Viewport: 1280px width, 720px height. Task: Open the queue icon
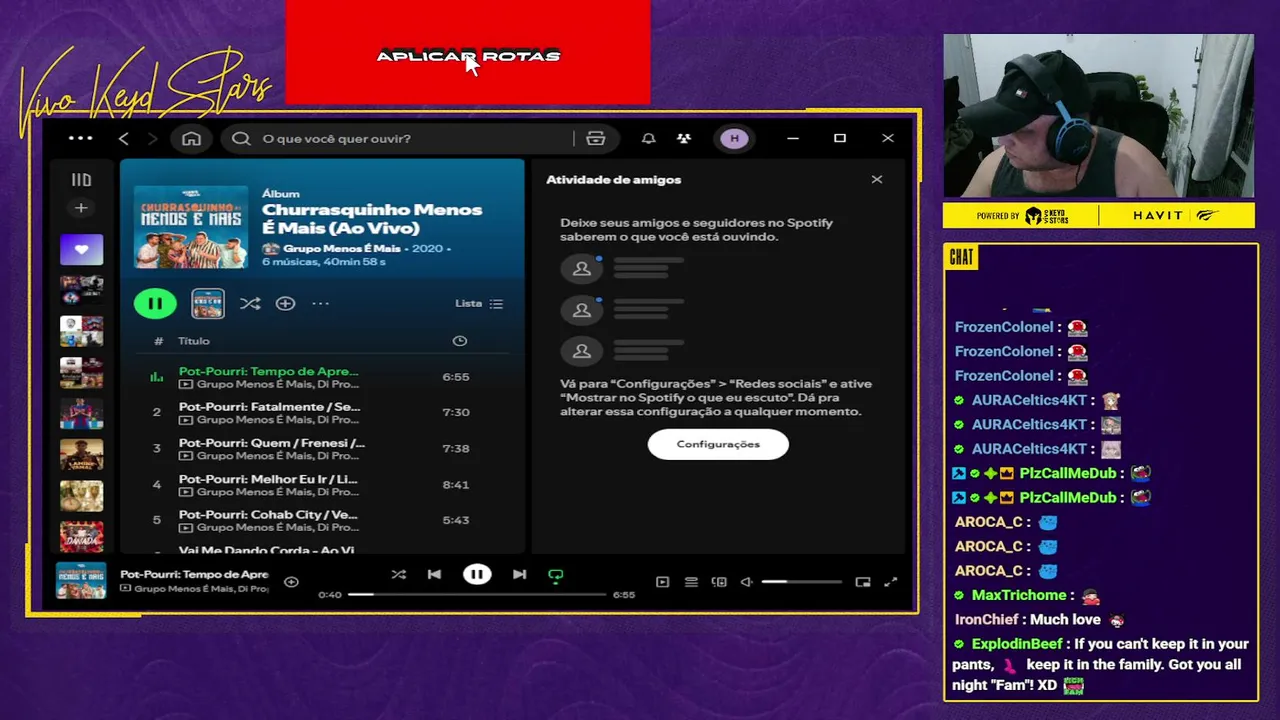[x=691, y=582]
